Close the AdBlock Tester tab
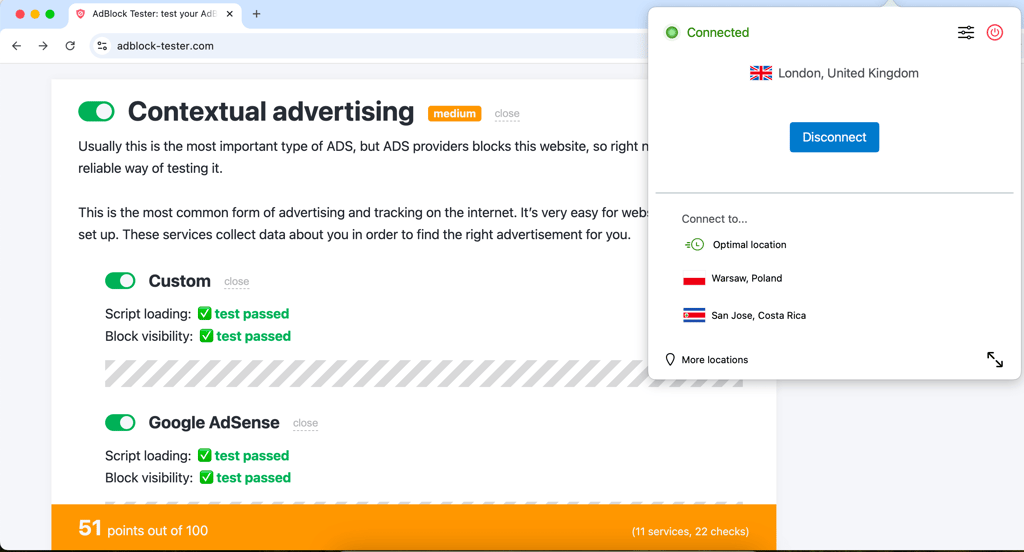 (230, 14)
